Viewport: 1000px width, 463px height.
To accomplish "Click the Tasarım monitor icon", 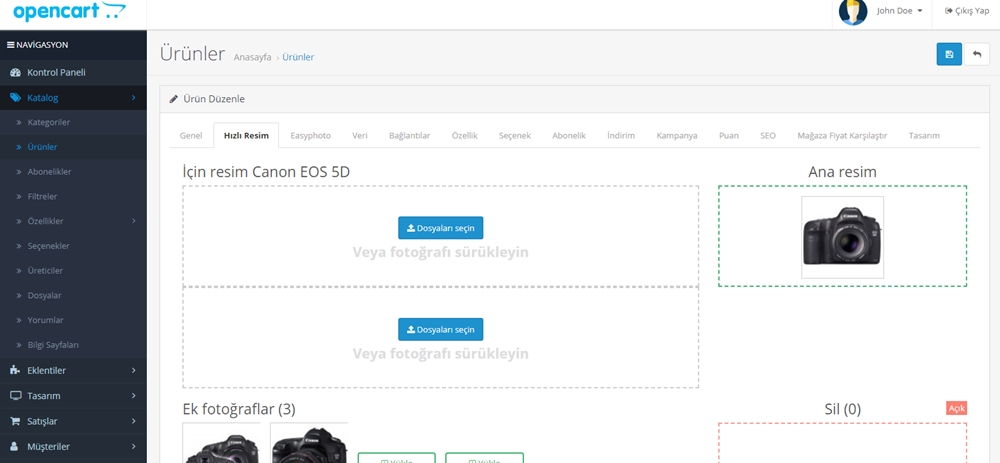I will (x=15, y=396).
